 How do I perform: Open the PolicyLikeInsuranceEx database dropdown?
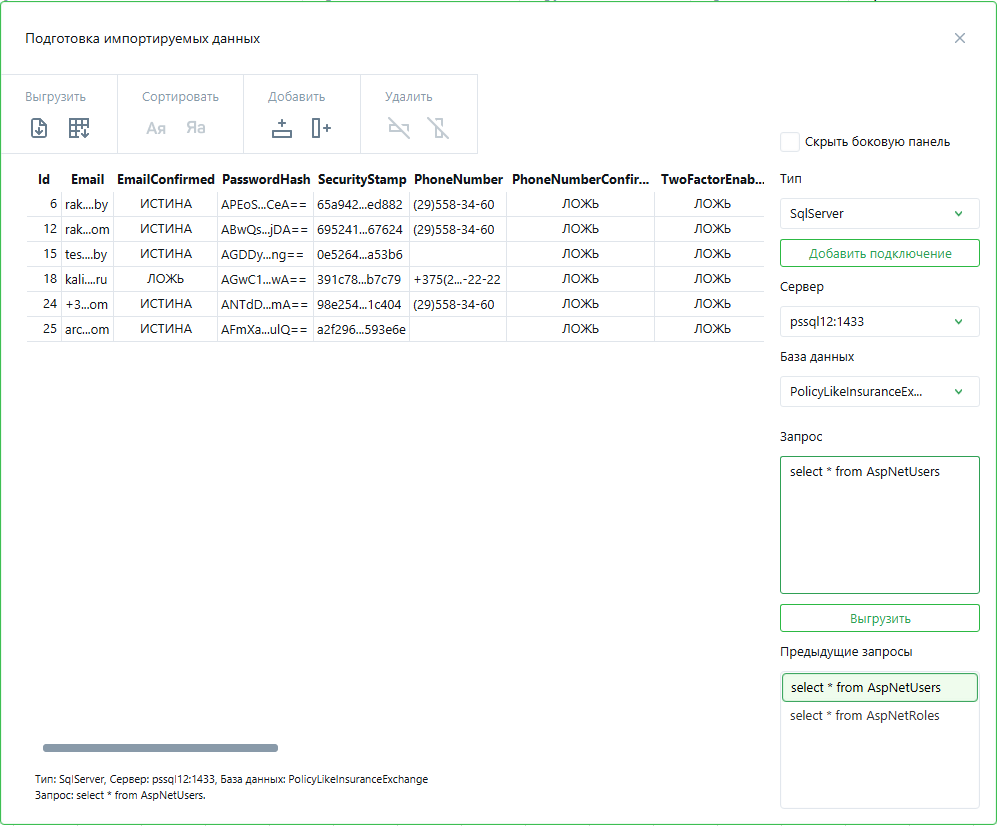[879, 391]
